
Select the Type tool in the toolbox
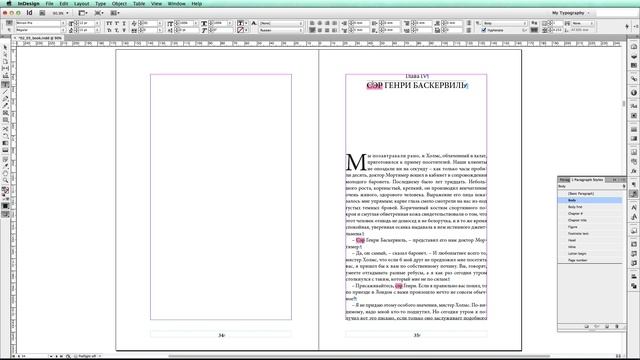(5, 85)
